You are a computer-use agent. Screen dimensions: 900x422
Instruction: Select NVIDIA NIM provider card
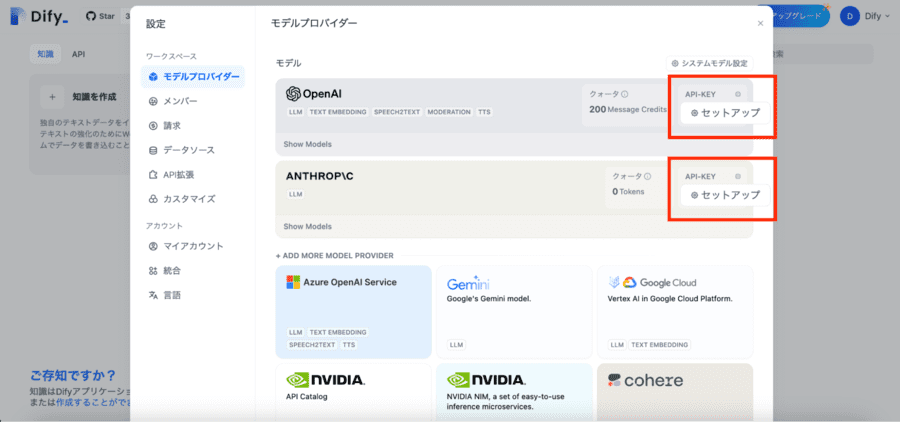point(514,392)
